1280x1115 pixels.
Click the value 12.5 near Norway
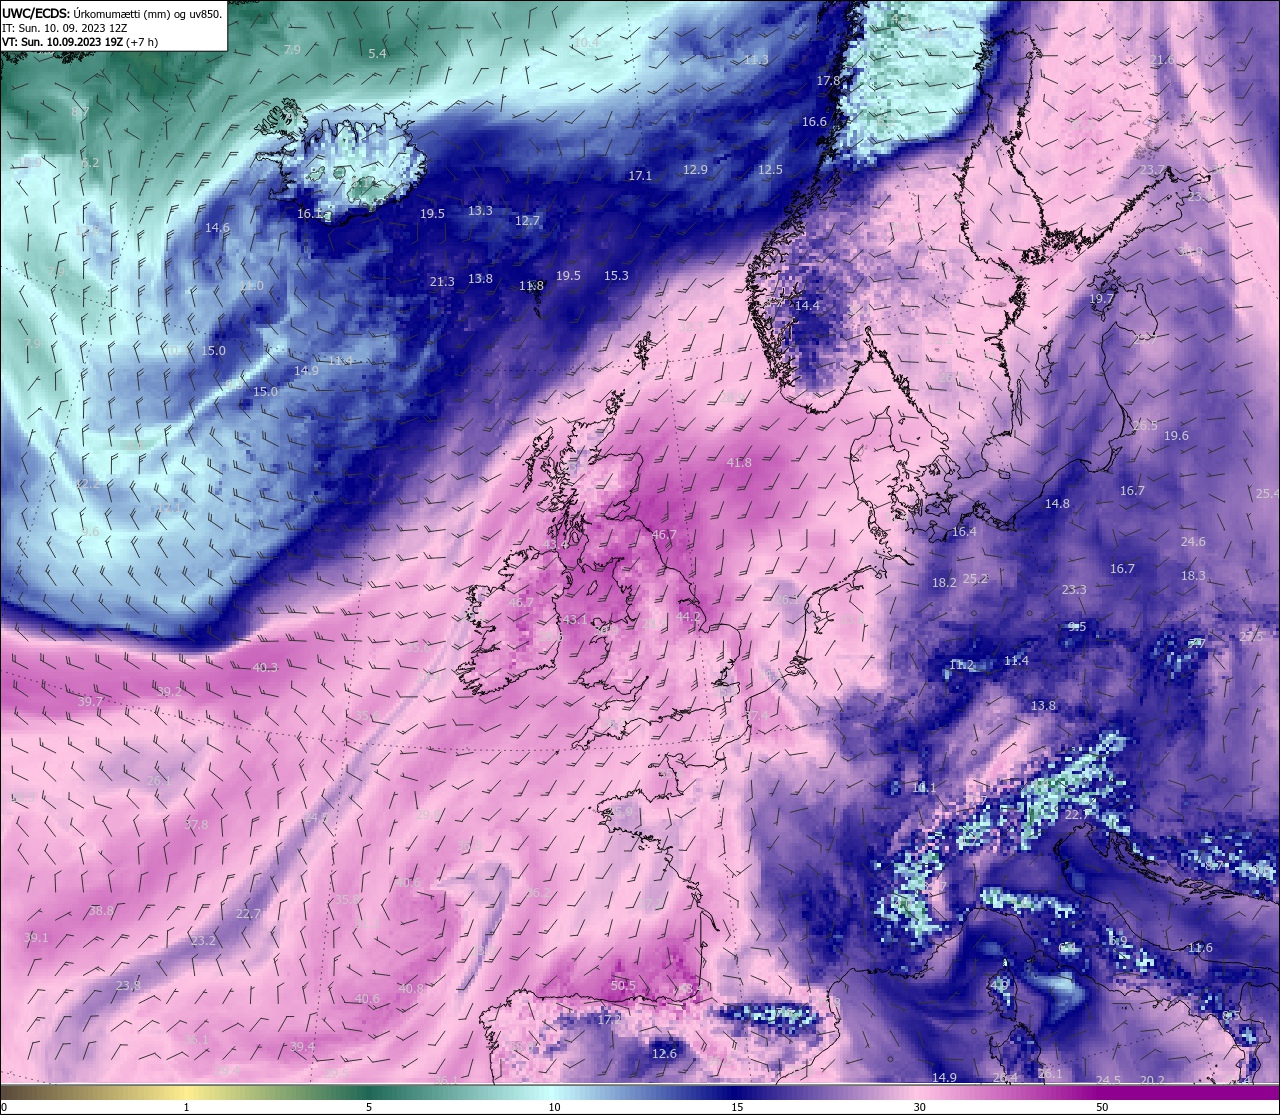tap(770, 170)
